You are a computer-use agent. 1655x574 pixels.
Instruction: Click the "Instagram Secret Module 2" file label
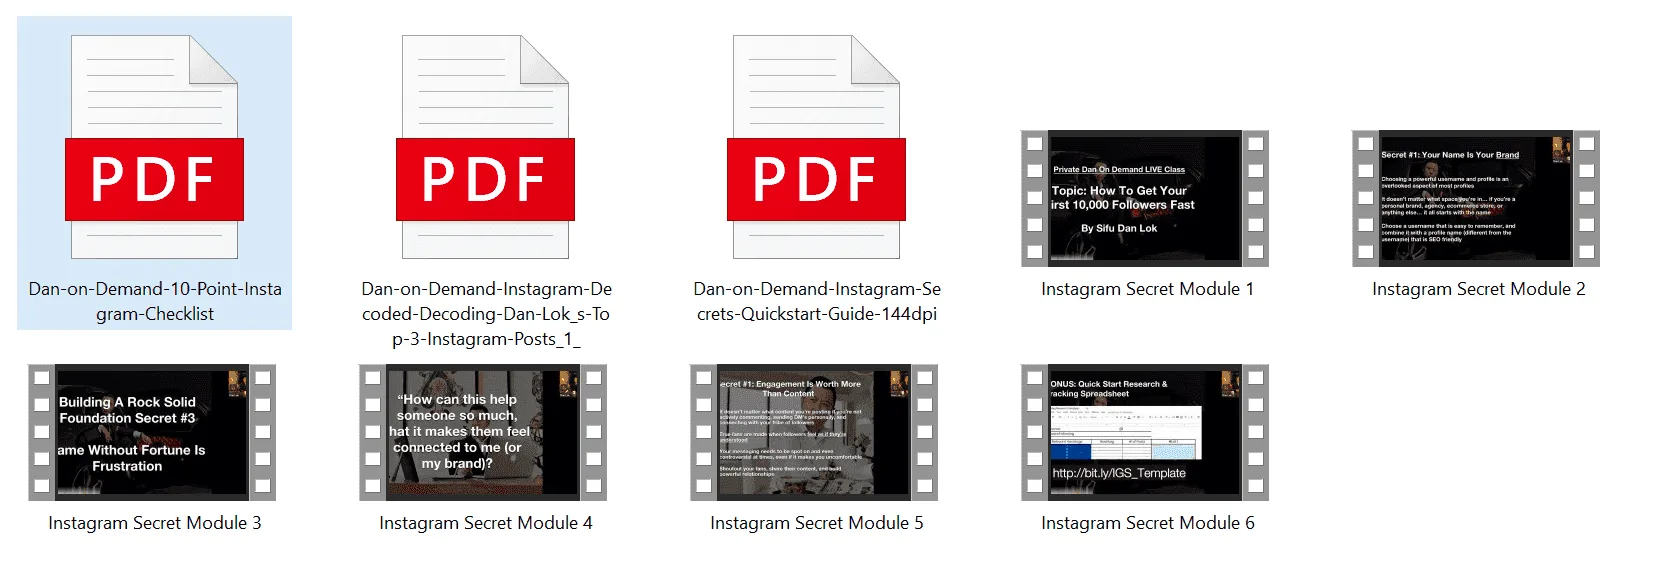pos(1478,289)
